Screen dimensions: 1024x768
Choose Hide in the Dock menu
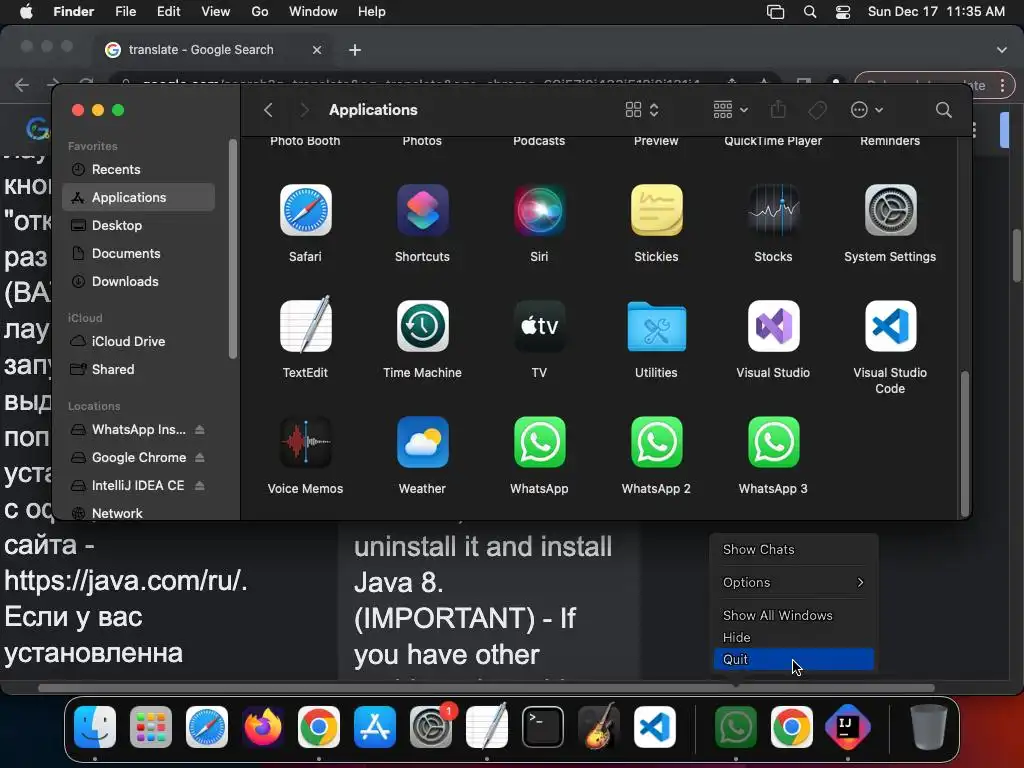tap(793, 637)
